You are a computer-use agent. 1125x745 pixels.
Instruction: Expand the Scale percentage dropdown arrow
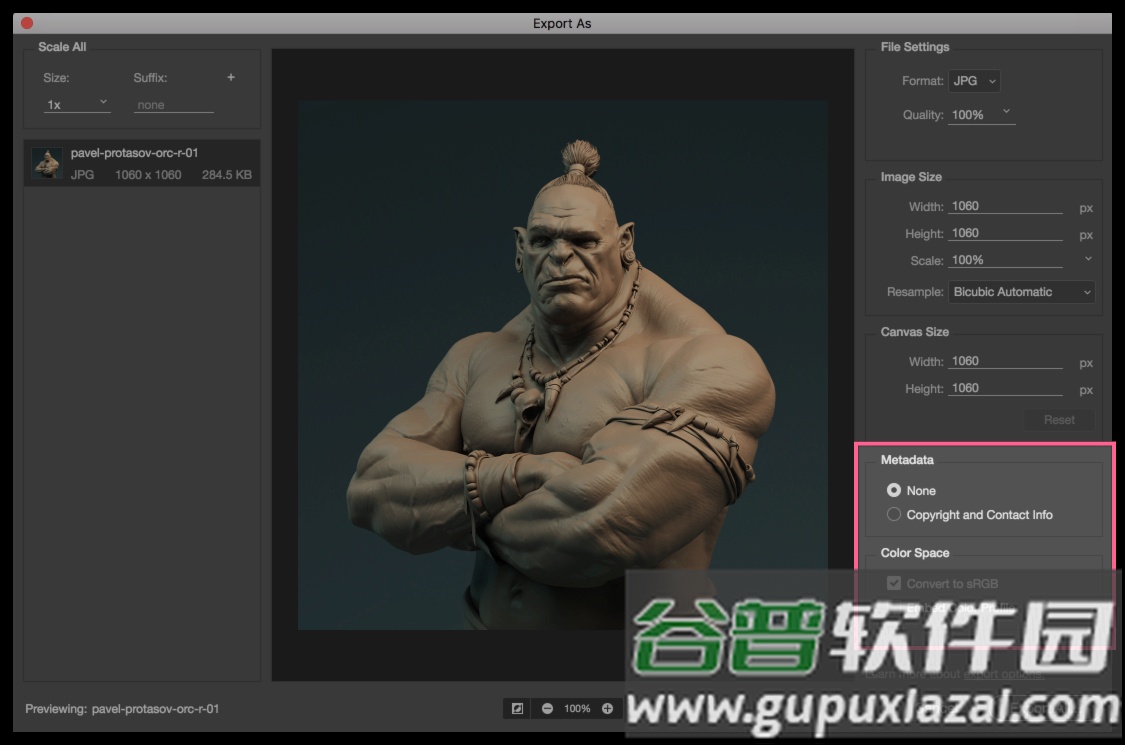[1088, 259]
